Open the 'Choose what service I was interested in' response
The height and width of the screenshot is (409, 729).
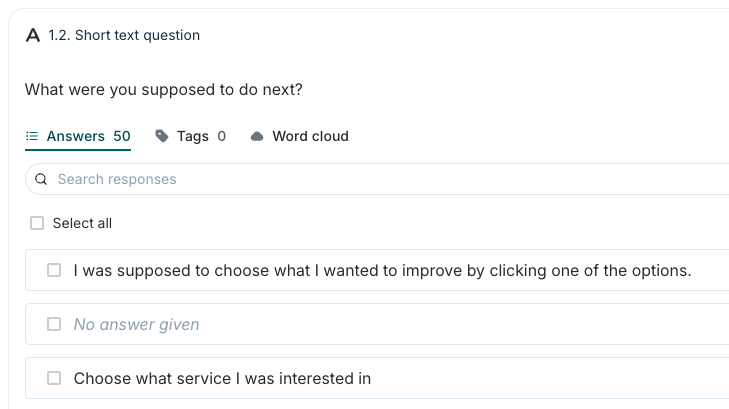(222, 378)
